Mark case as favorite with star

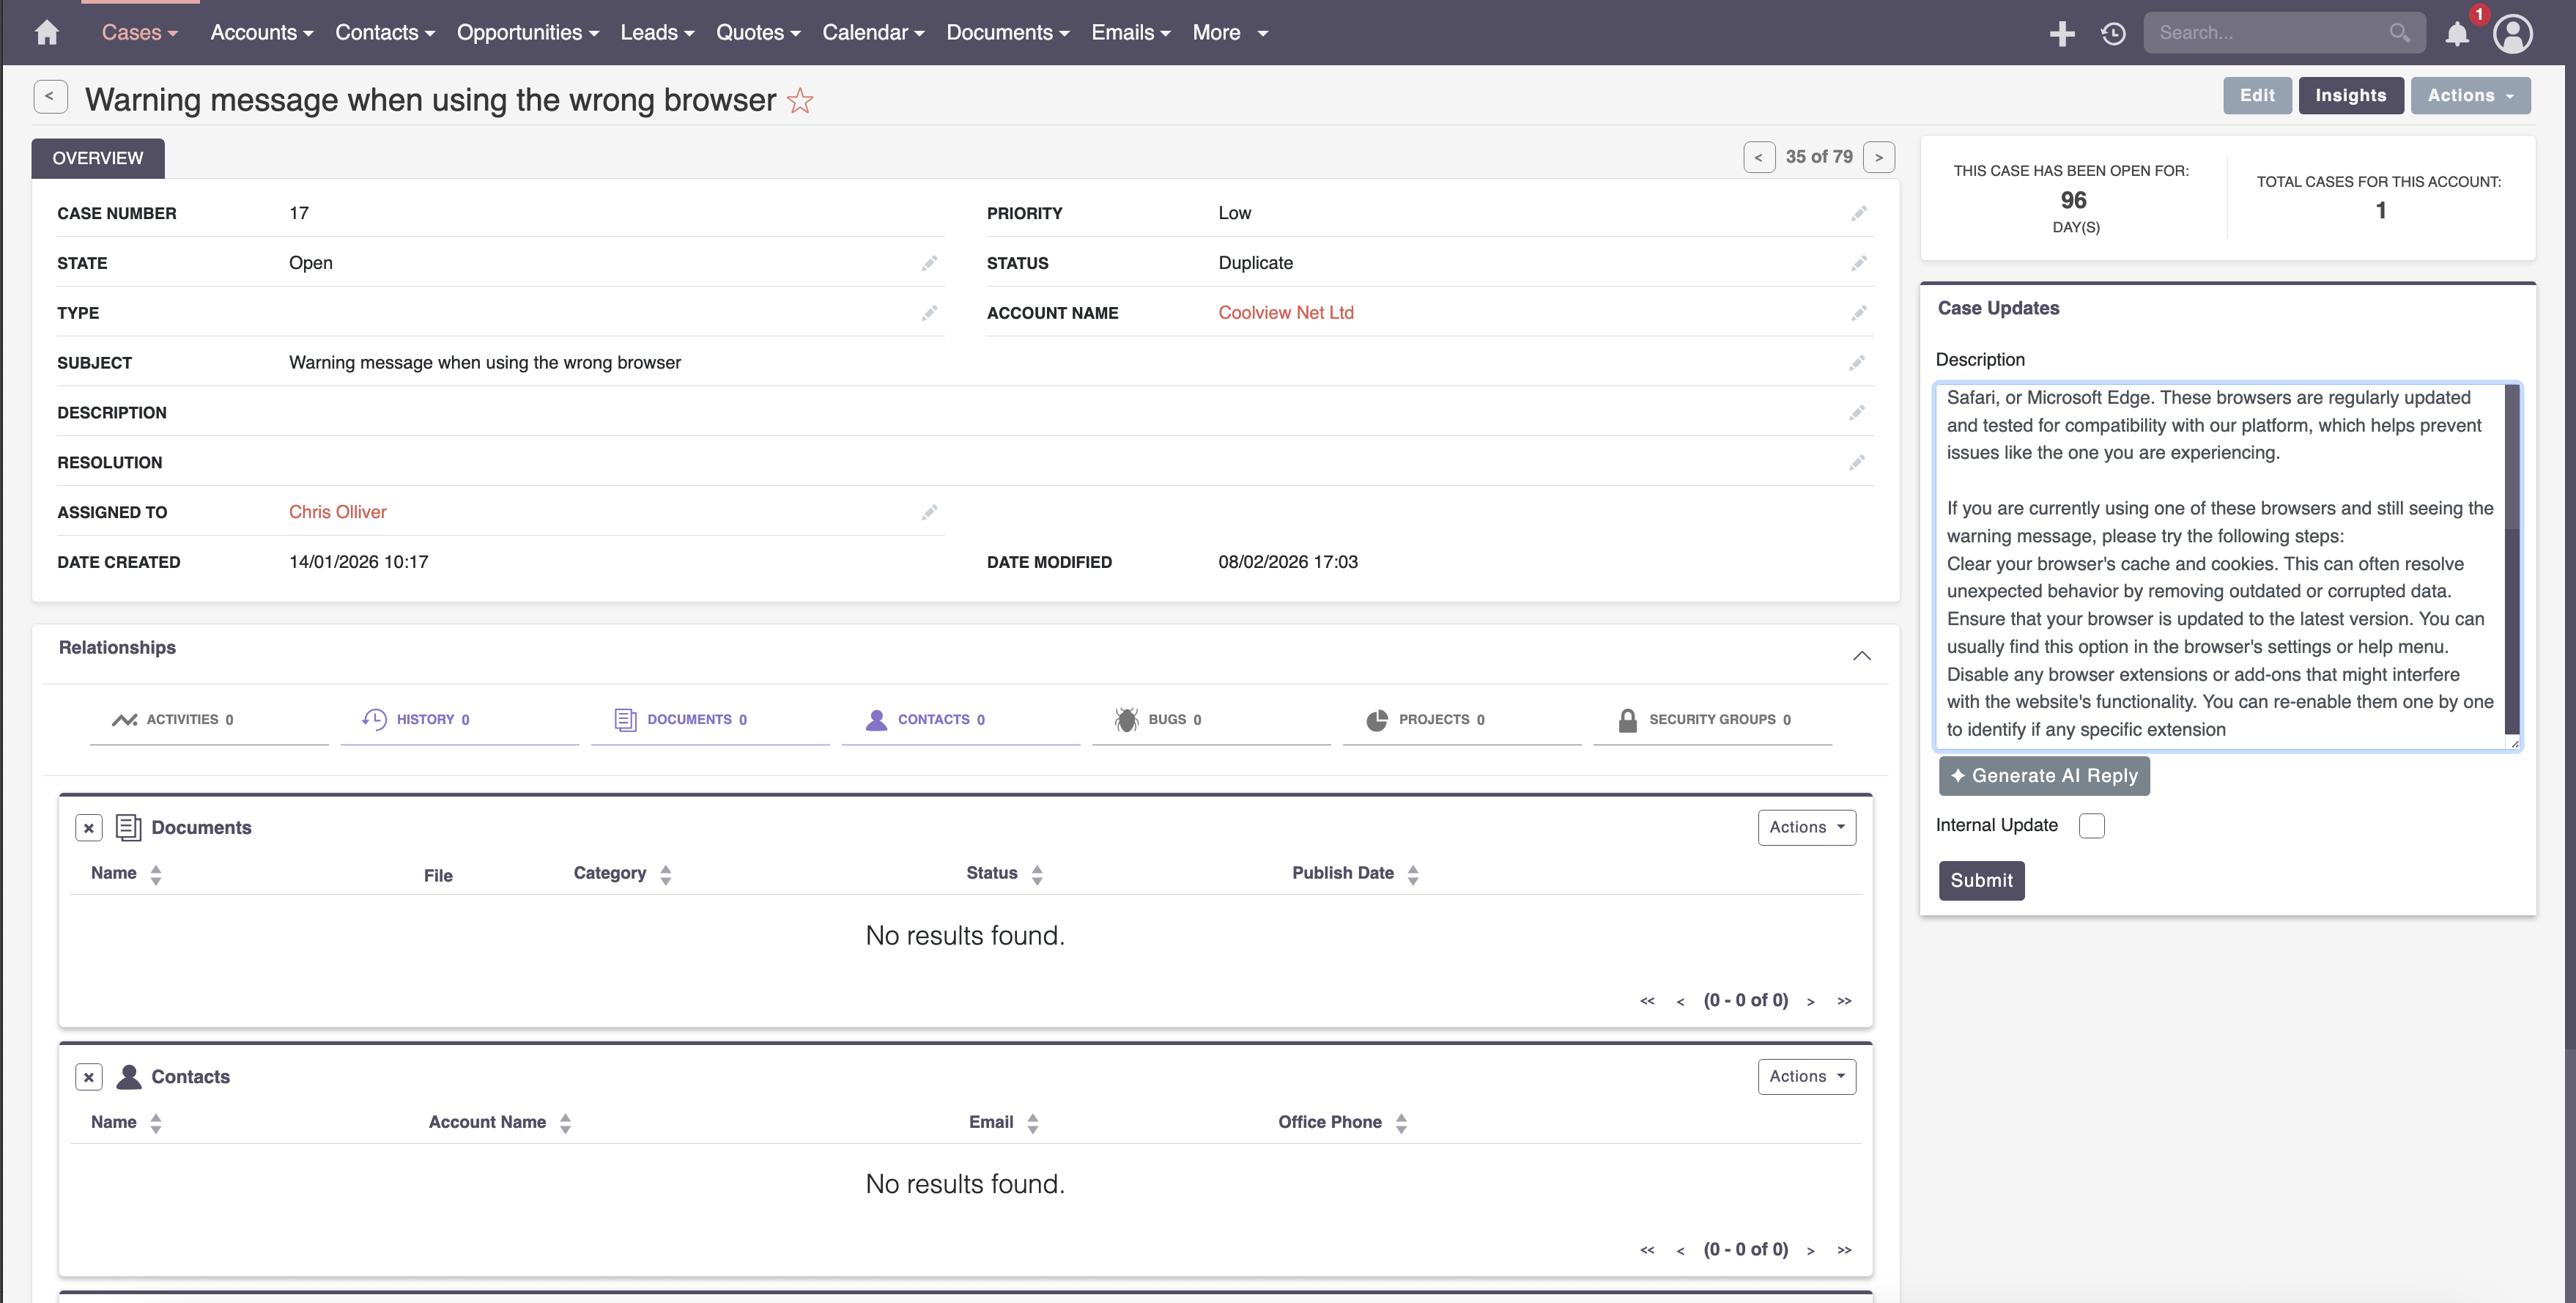(800, 101)
